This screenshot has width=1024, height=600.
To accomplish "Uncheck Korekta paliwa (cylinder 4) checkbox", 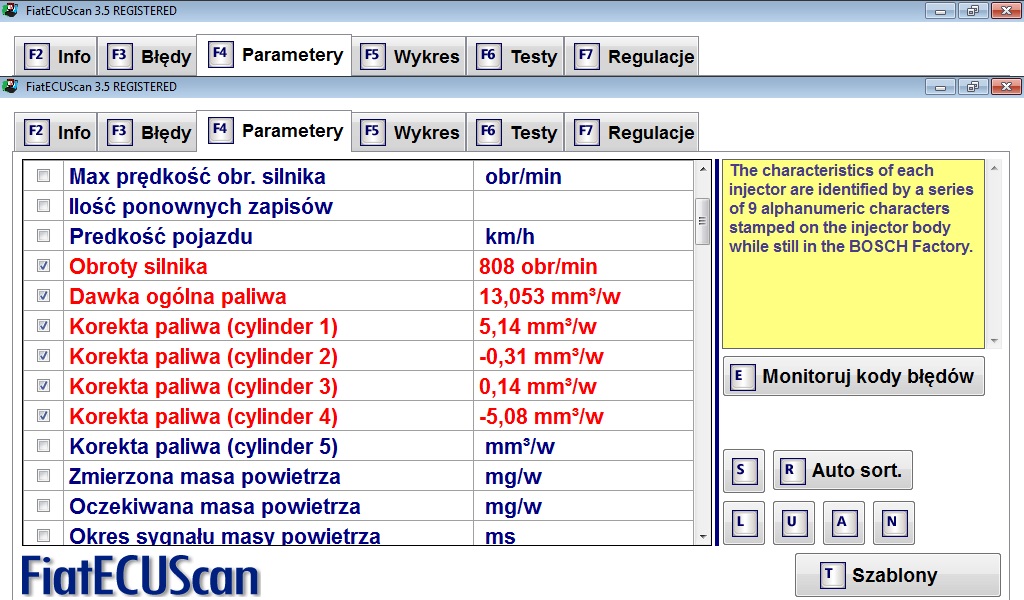I will pyautogui.click(x=44, y=416).
